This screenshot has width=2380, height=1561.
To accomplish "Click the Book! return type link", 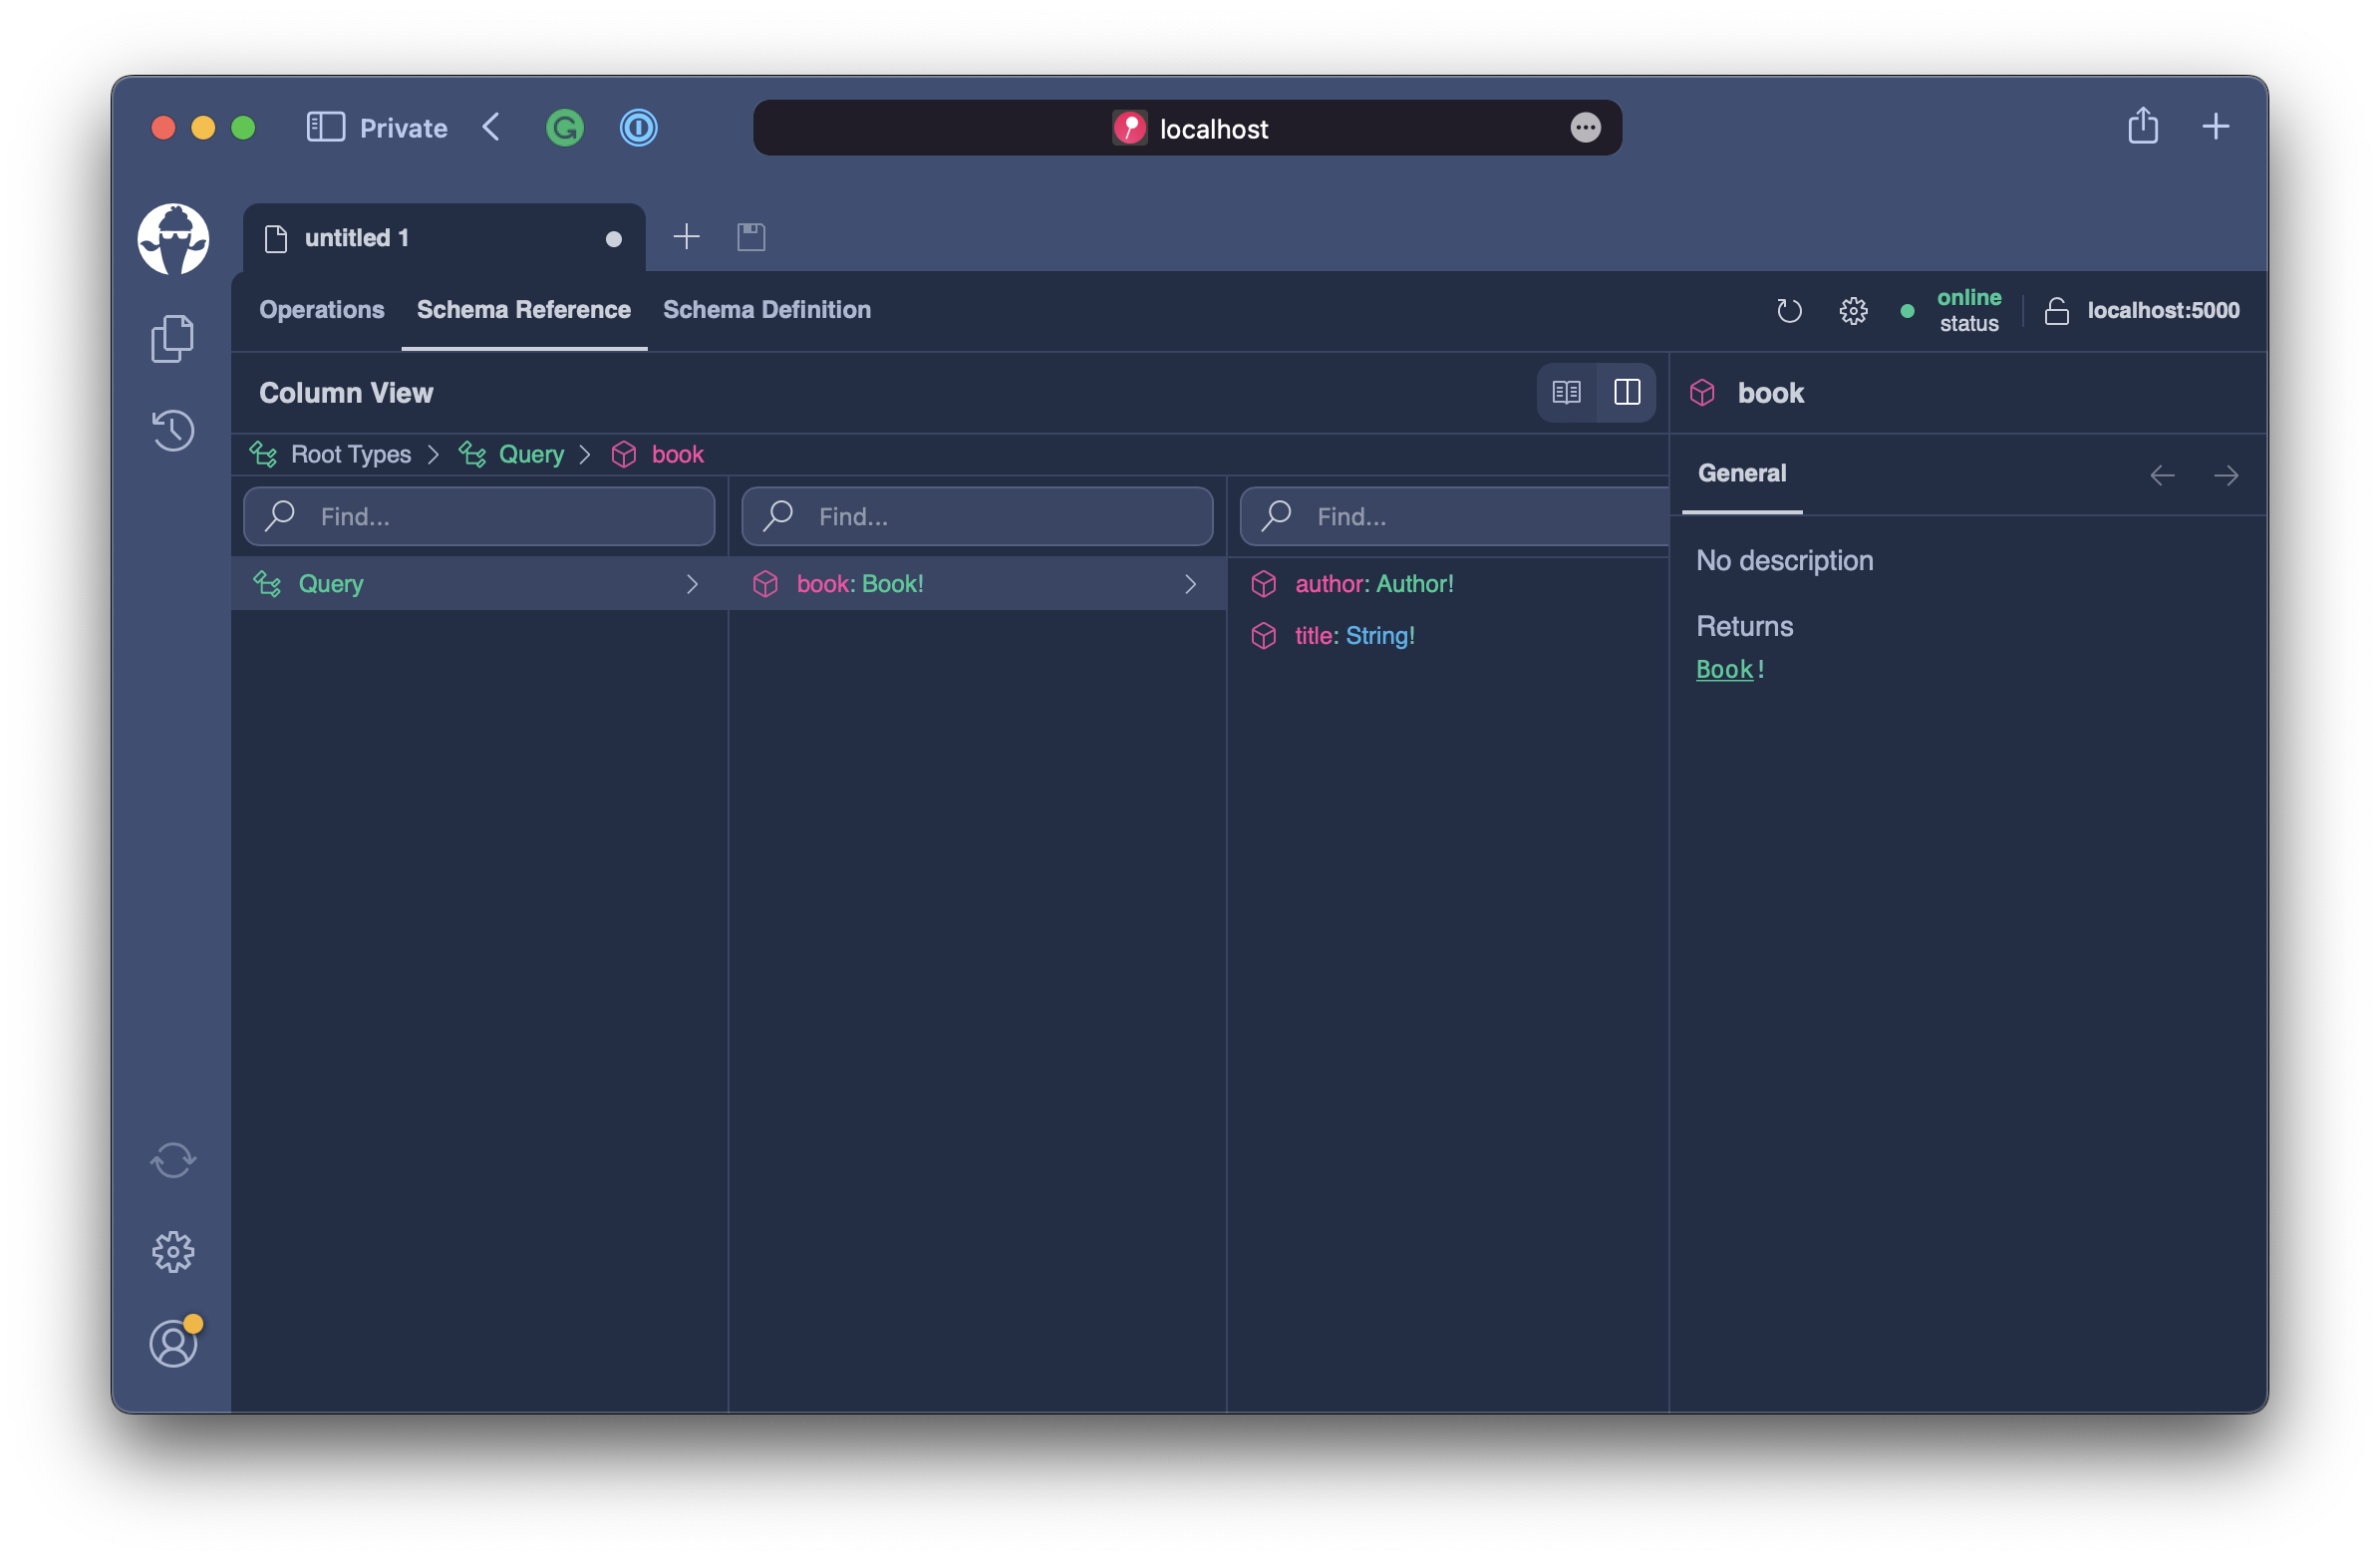I will [x=1722, y=667].
